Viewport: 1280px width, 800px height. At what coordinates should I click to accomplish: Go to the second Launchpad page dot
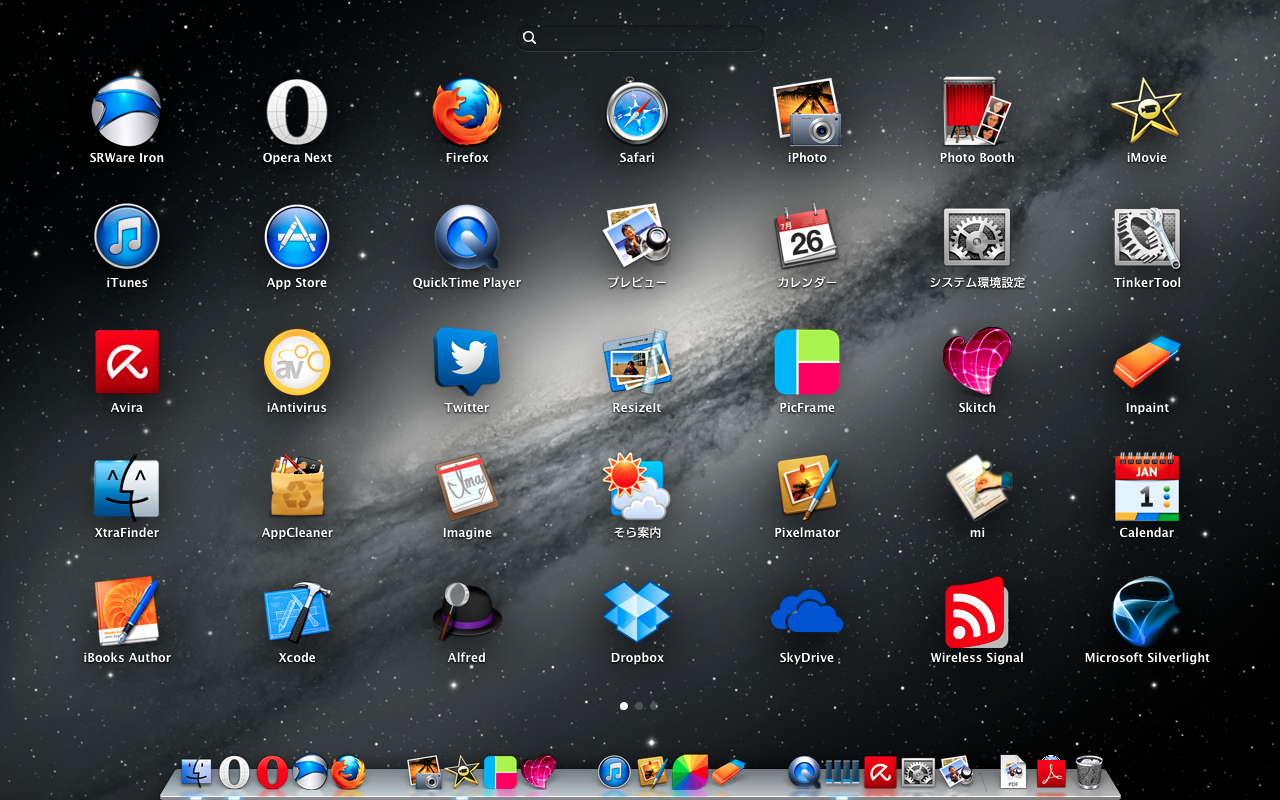click(639, 706)
